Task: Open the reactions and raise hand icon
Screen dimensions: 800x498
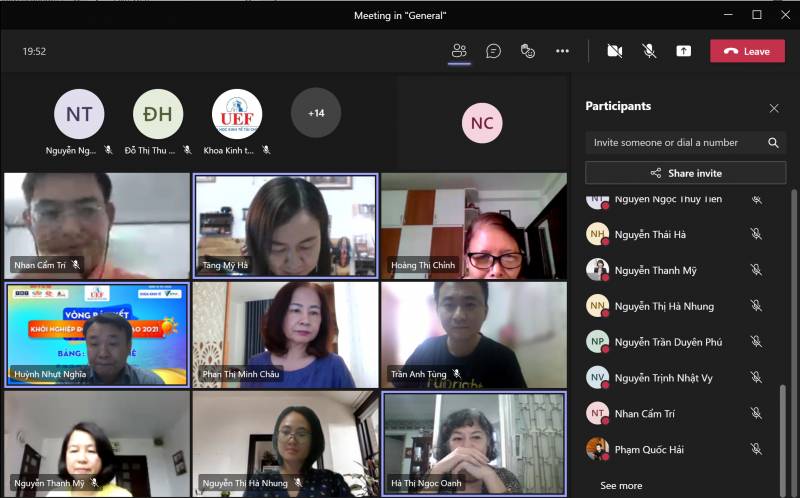Action: (x=528, y=51)
